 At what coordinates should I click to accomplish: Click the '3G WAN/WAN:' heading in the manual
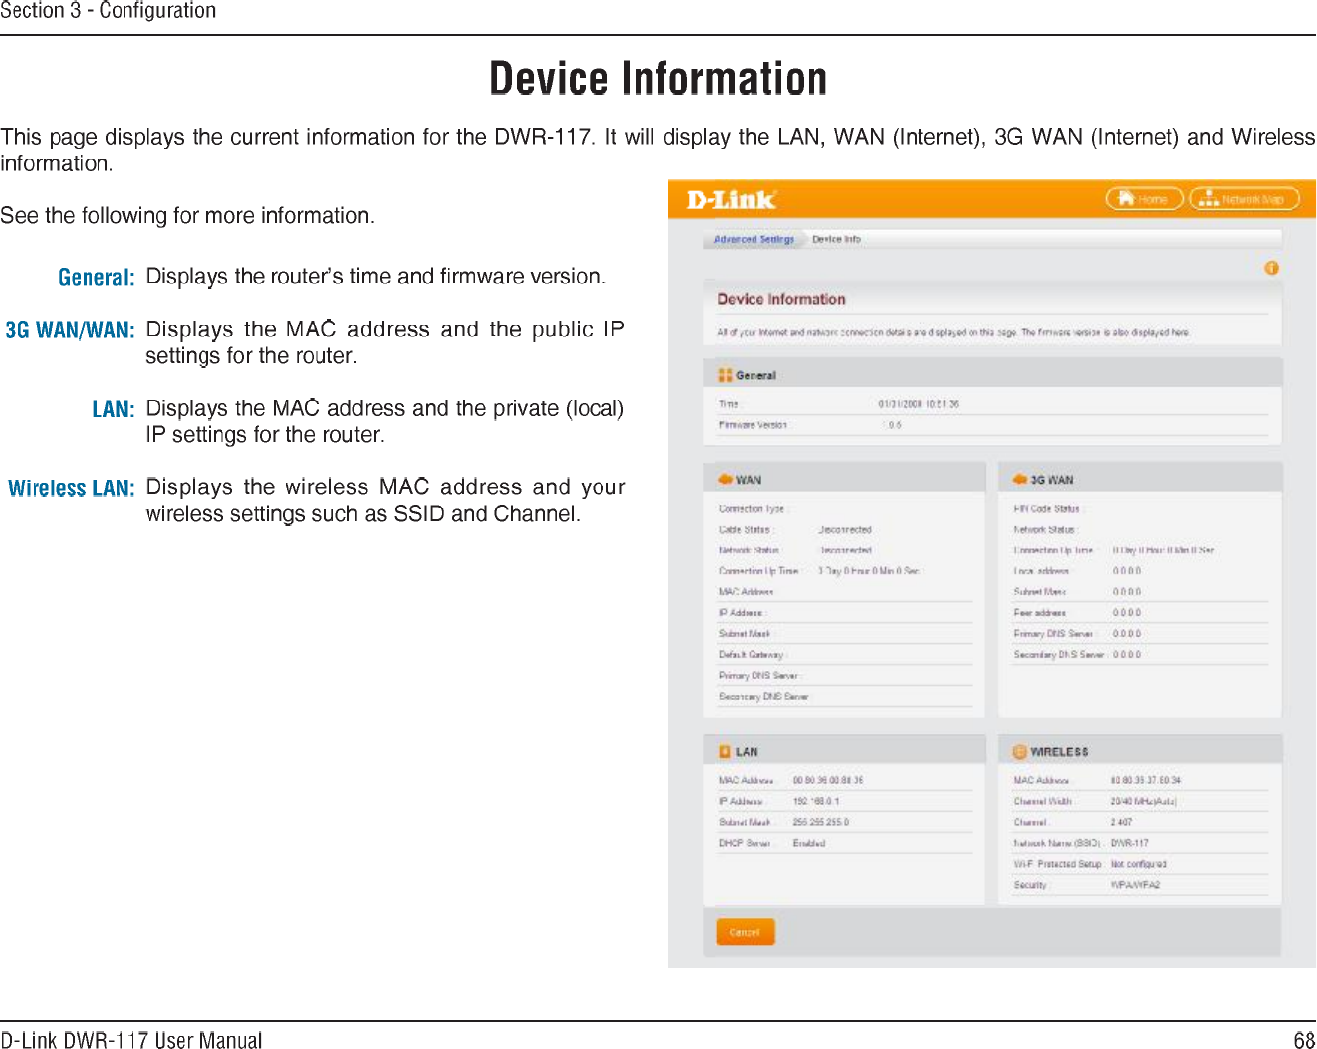click(x=70, y=330)
